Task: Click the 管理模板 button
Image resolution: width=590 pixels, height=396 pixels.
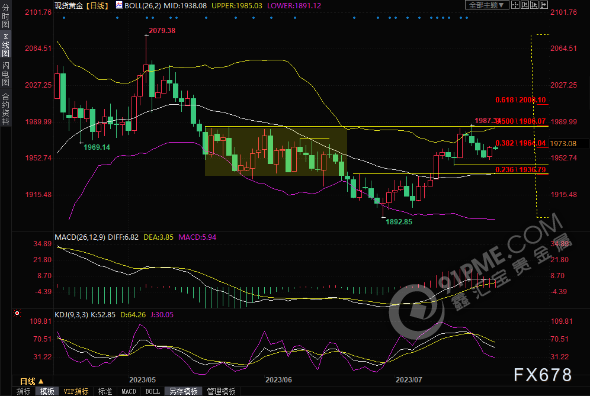Action: coord(221,391)
